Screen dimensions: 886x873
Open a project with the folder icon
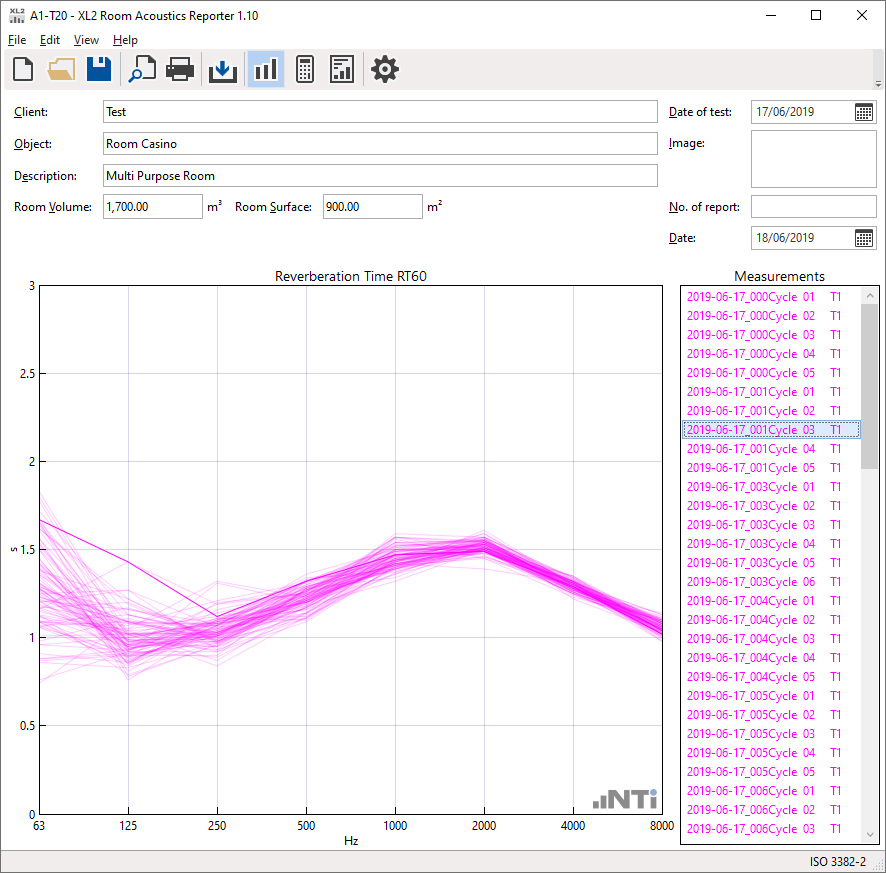61,69
